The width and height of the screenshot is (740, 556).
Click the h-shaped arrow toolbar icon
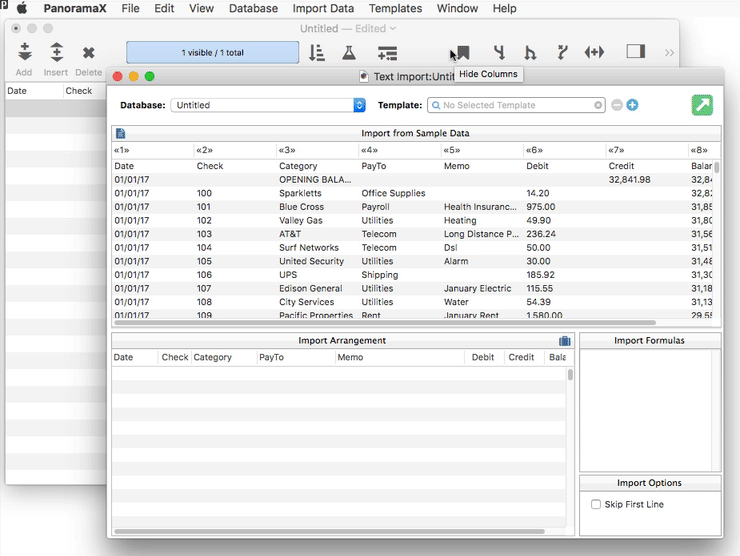pyautogui.click(x=530, y=52)
